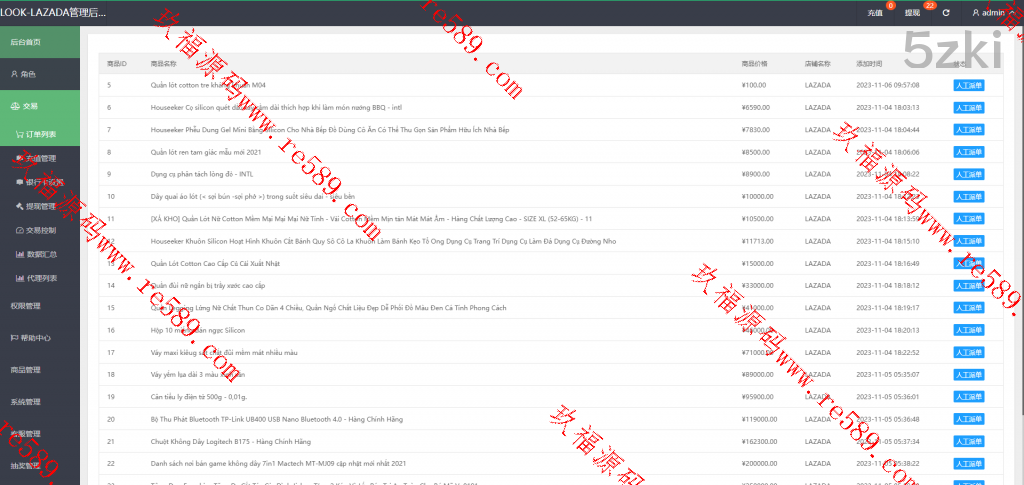Click the refresh icon in top bar
This screenshot has height=485, width=1024.
pos(945,13)
